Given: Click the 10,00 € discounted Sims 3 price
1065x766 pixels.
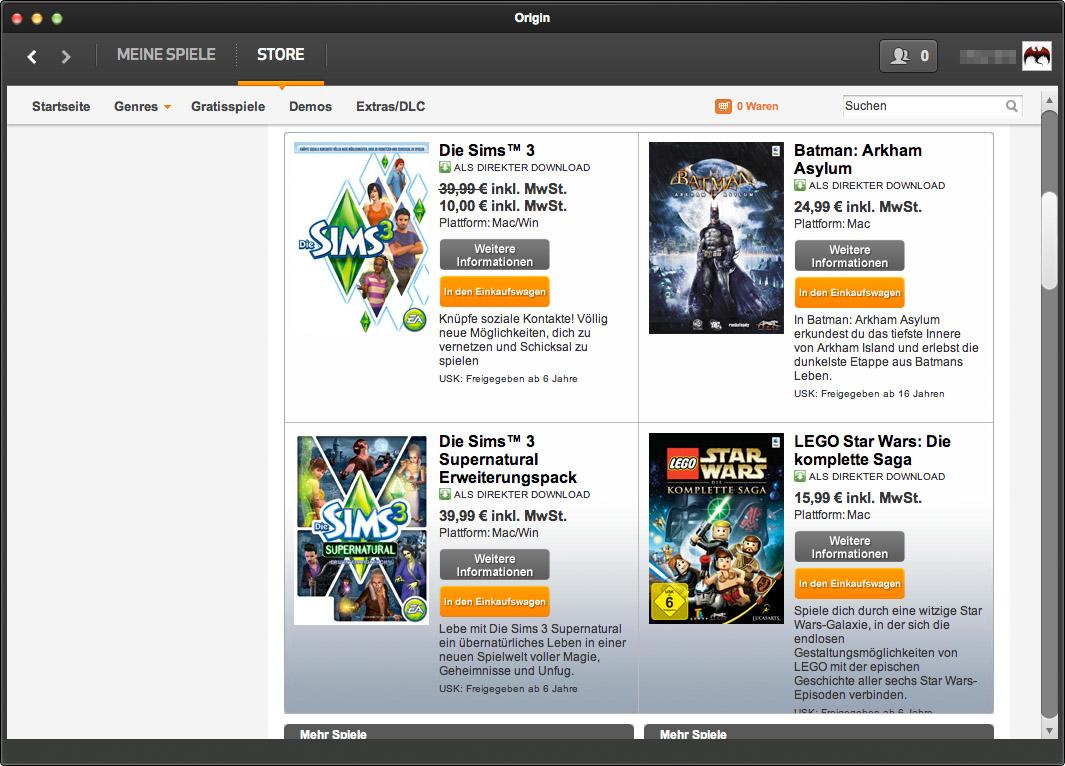Looking at the screenshot, I should coord(503,206).
